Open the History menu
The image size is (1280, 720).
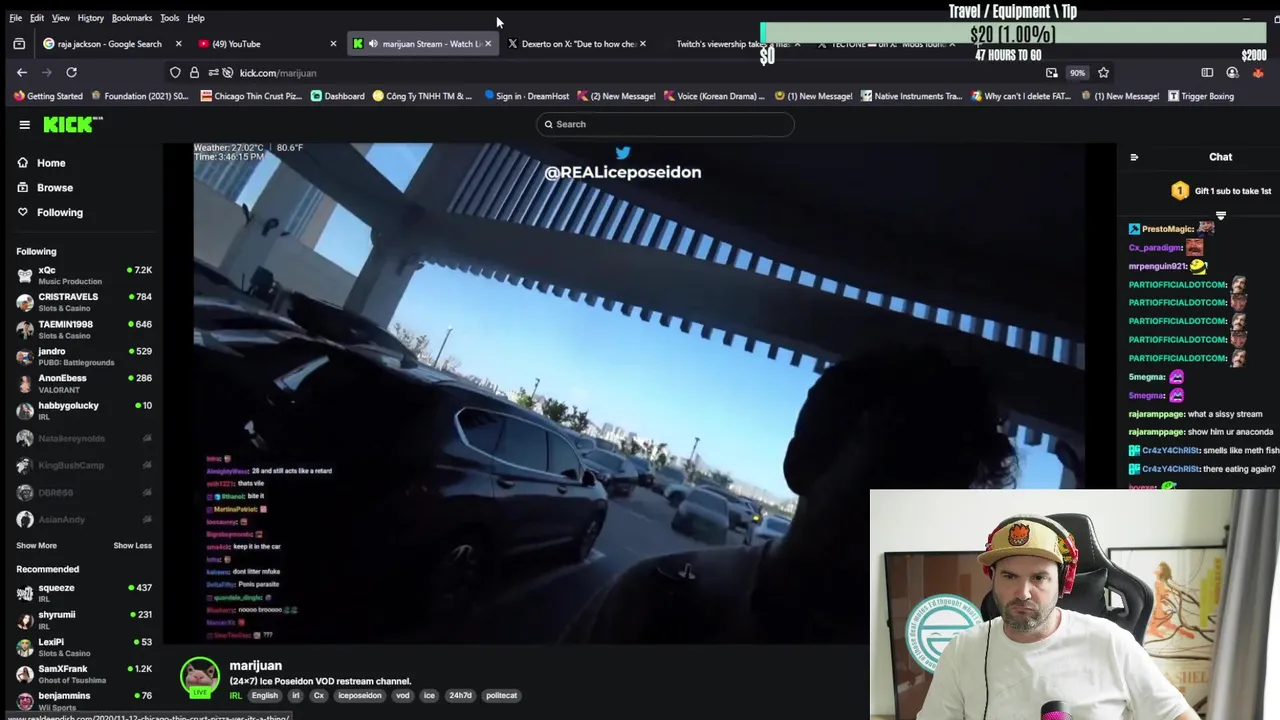(91, 18)
